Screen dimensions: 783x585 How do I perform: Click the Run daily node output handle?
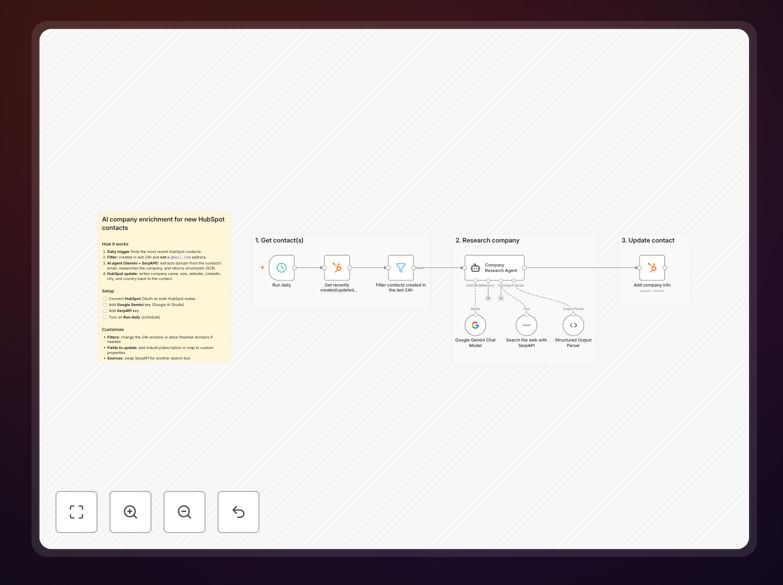click(x=295, y=268)
